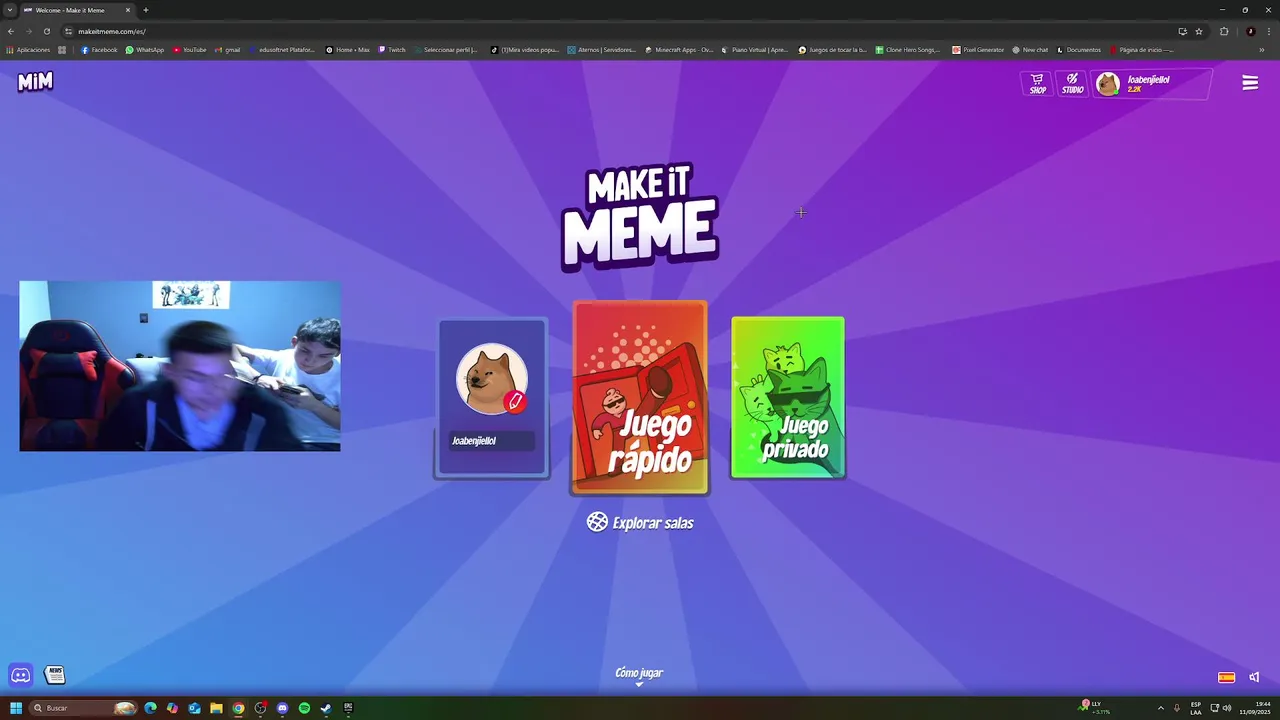This screenshot has height=720, width=1280.
Task: Open the YouTube bookmark
Action: click(x=190, y=50)
